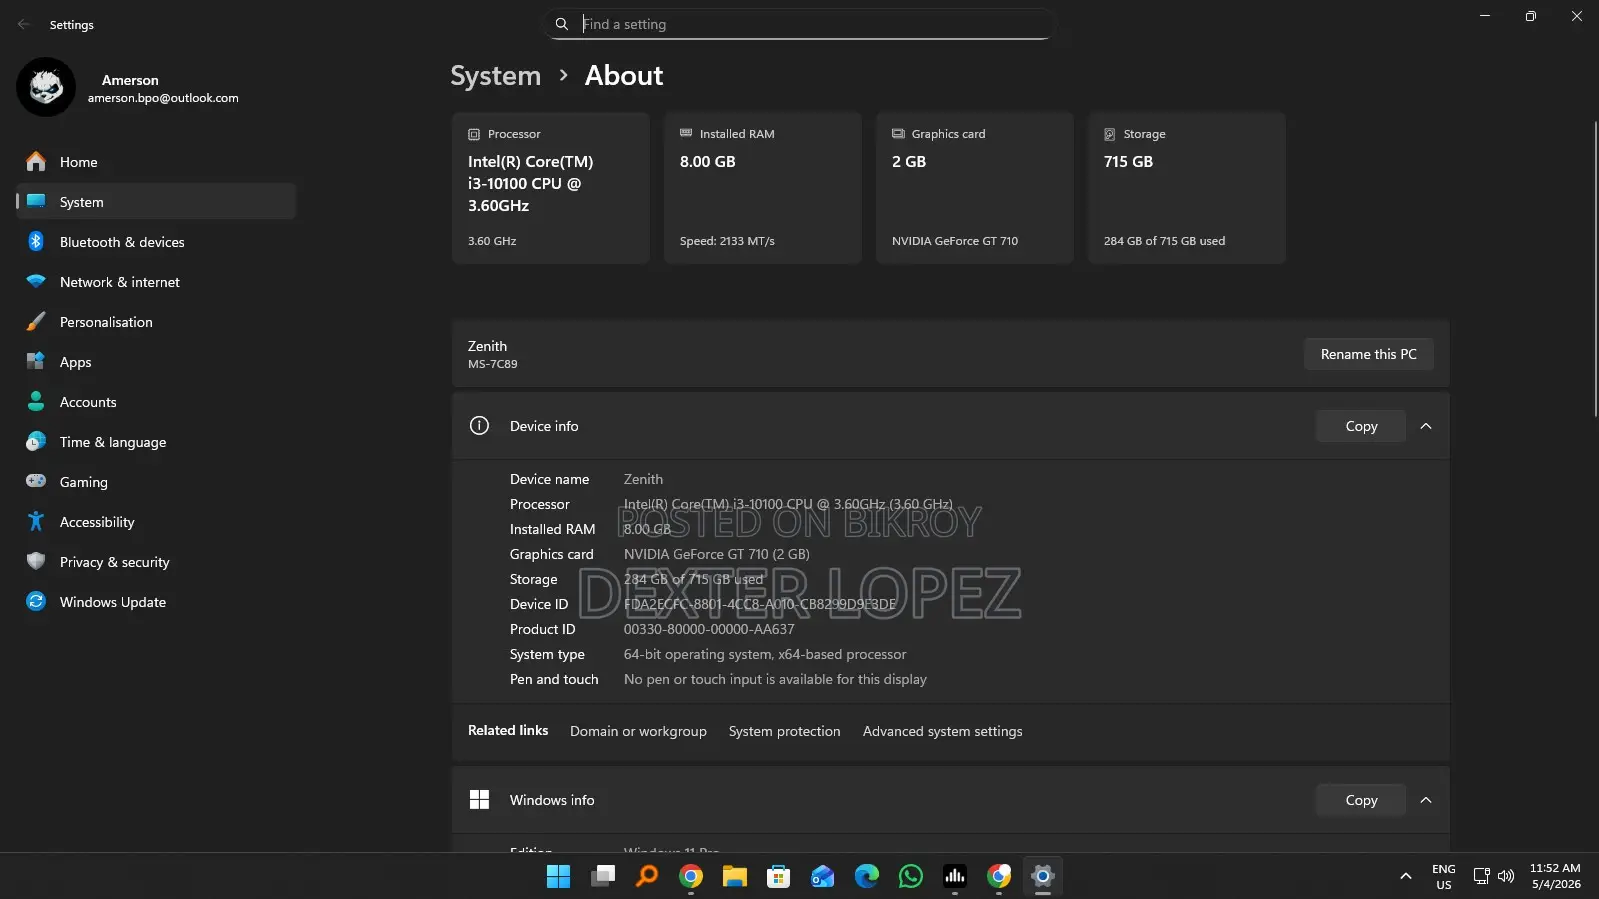Go to Network & internet settings
The image size is (1599, 899).
156,282
